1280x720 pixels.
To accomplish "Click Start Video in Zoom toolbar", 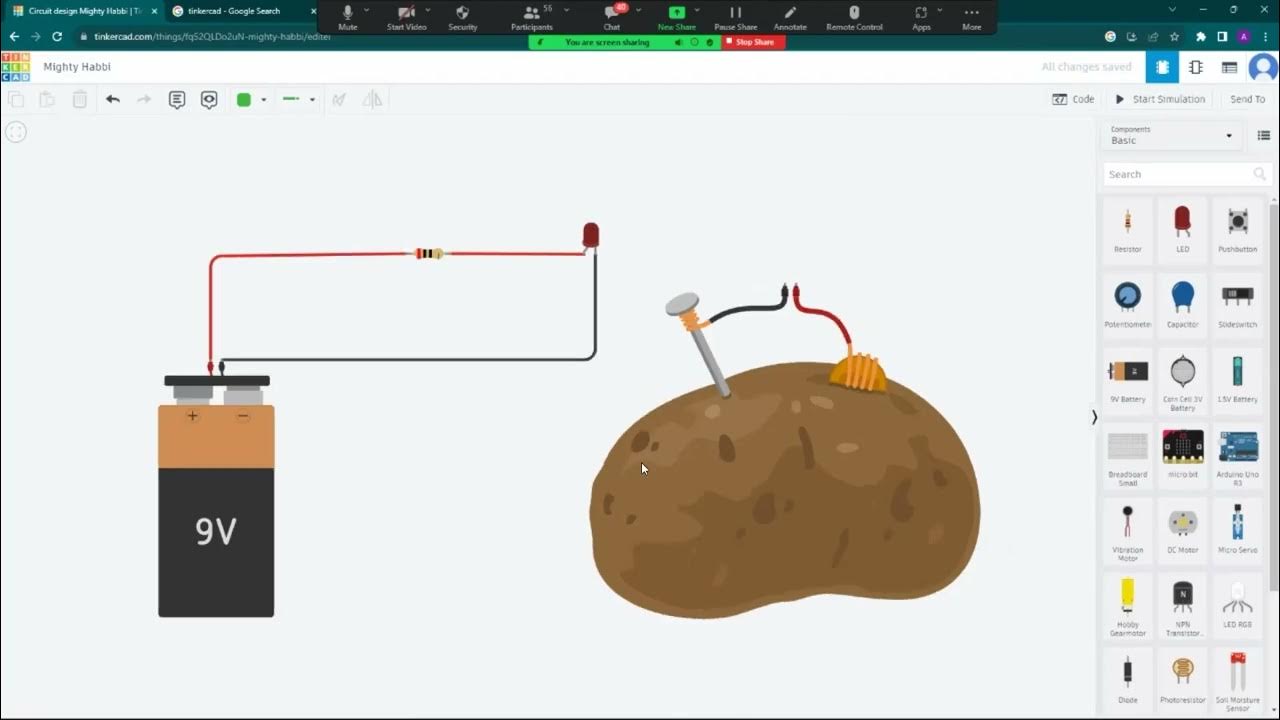I will 407,17.
